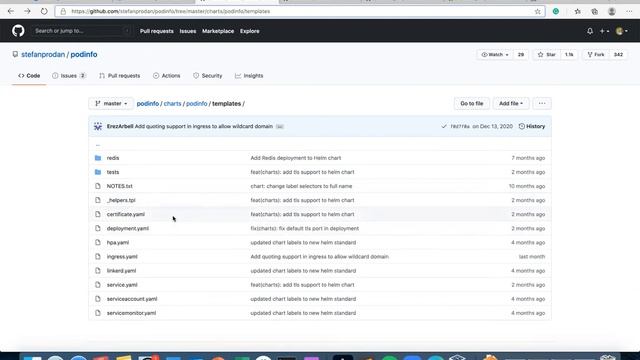Viewport: 640px width, 360px height.
Task: Switch to Insights tab
Action: 249,76
